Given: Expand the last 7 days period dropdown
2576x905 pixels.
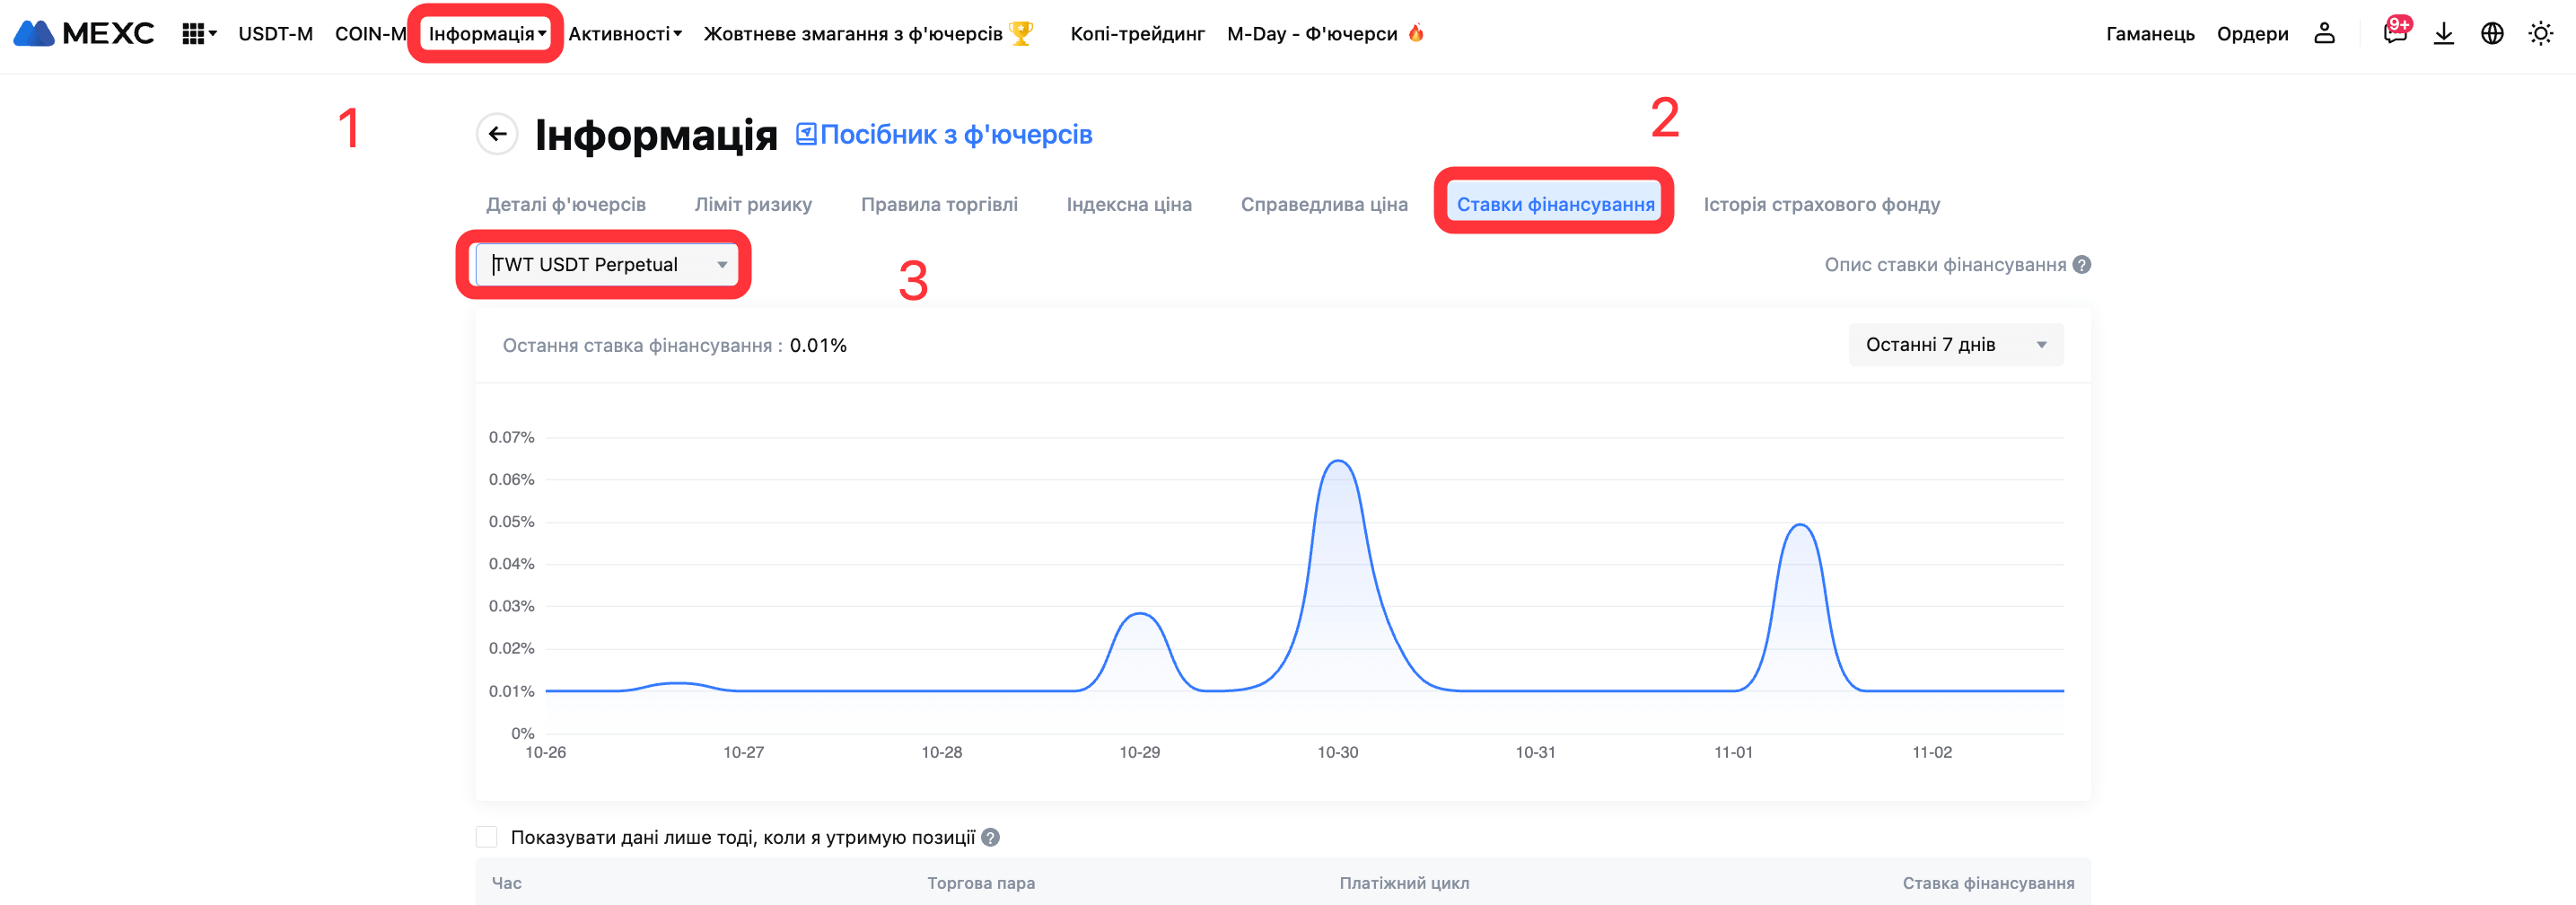Looking at the screenshot, I should pos(1955,345).
